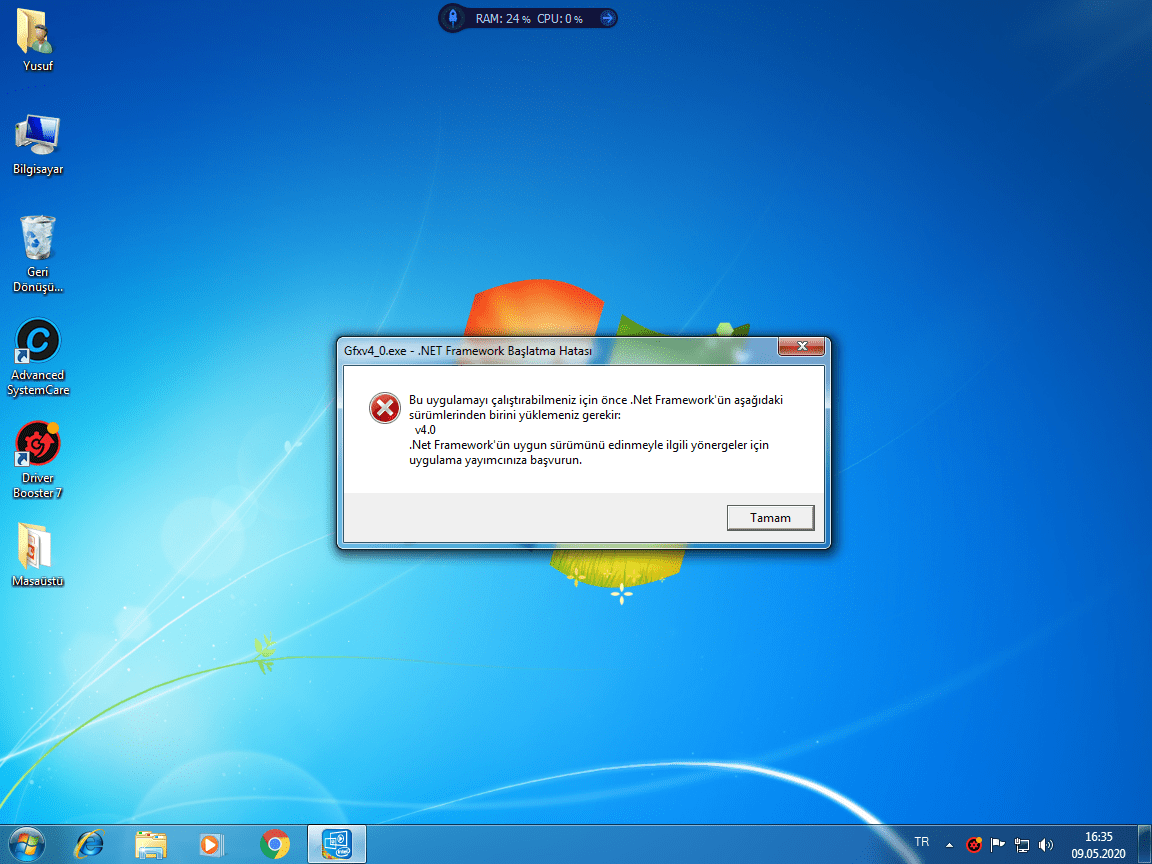Click the red error icon in dialog
Image resolution: width=1152 pixels, height=864 pixels.
click(x=384, y=408)
